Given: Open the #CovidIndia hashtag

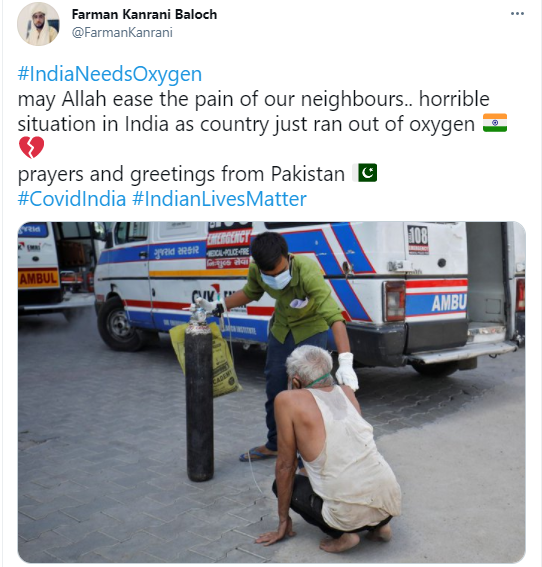Looking at the screenshot, I should tap(72, 199).
